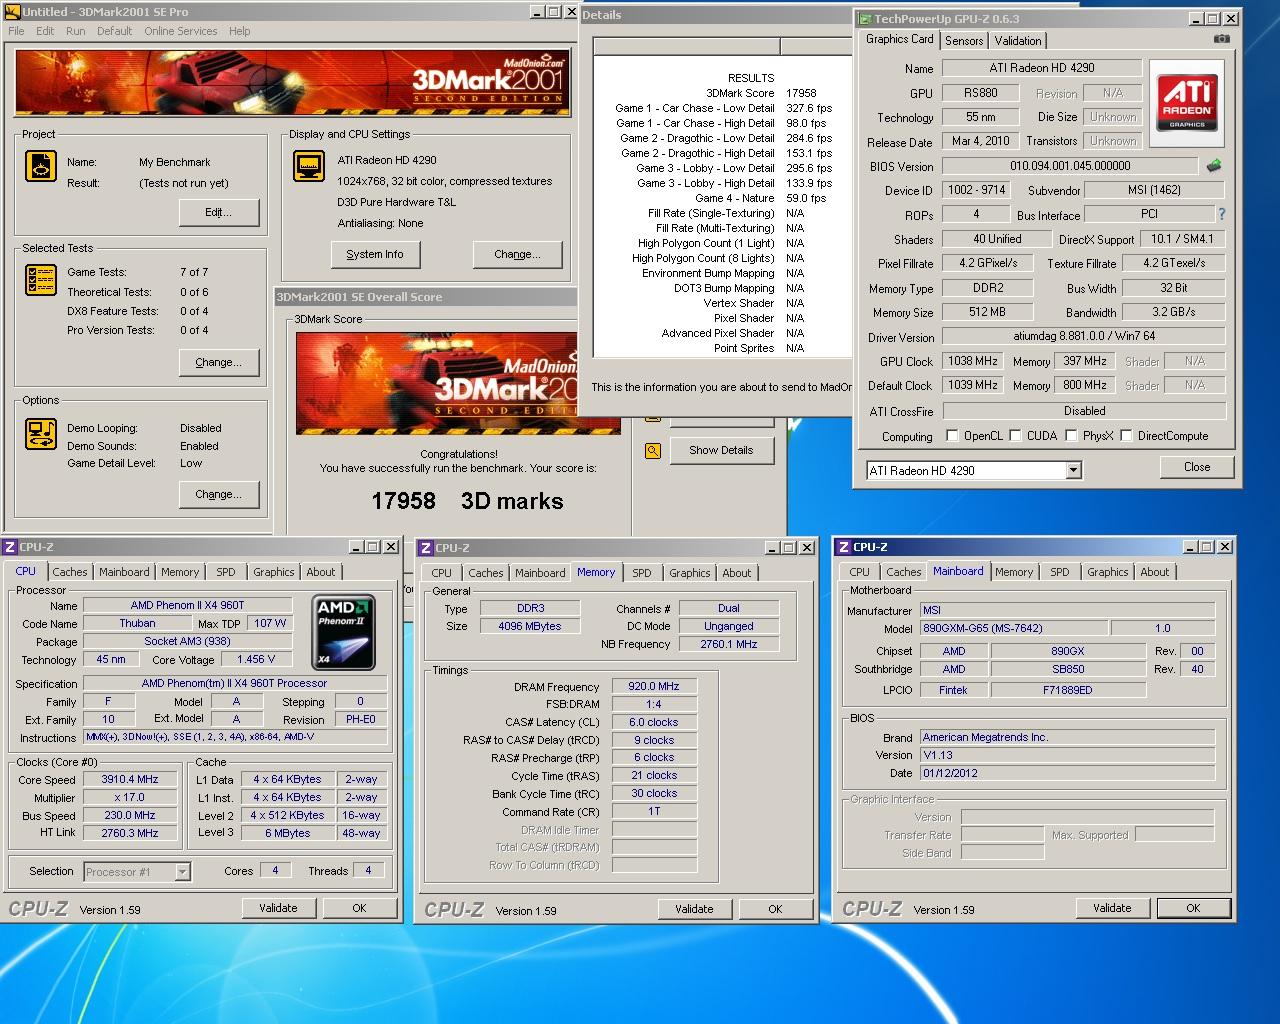1280x1024 pixels.
Task: Click the System Info button
Action: point(375,254)
